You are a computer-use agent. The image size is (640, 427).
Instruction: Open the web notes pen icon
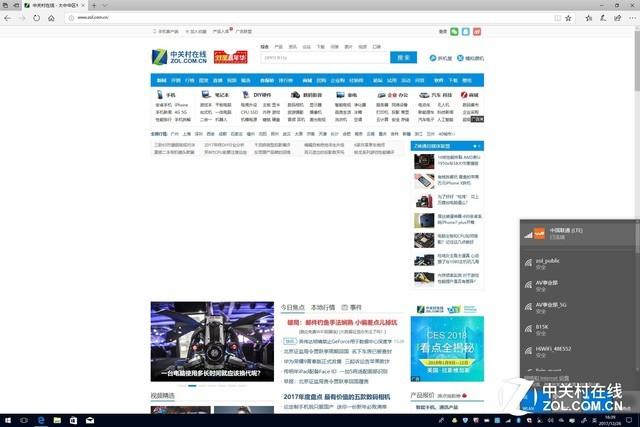pos(603,18)
